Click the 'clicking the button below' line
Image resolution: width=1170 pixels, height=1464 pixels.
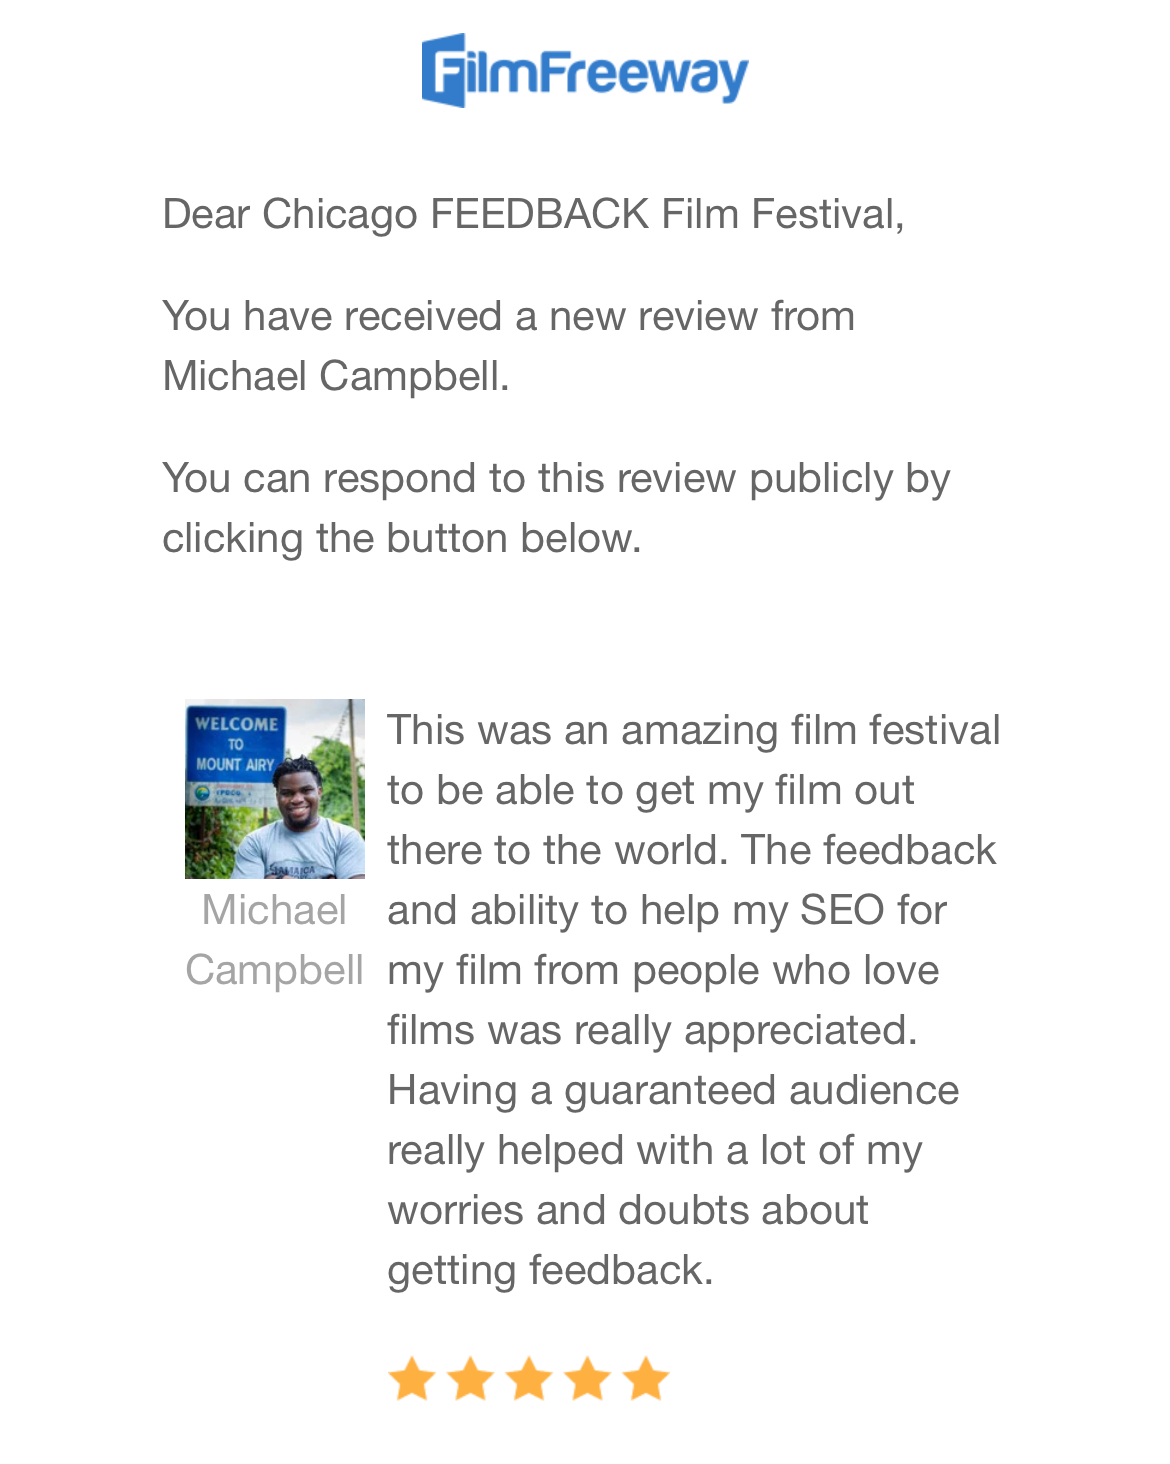(401, 538)
